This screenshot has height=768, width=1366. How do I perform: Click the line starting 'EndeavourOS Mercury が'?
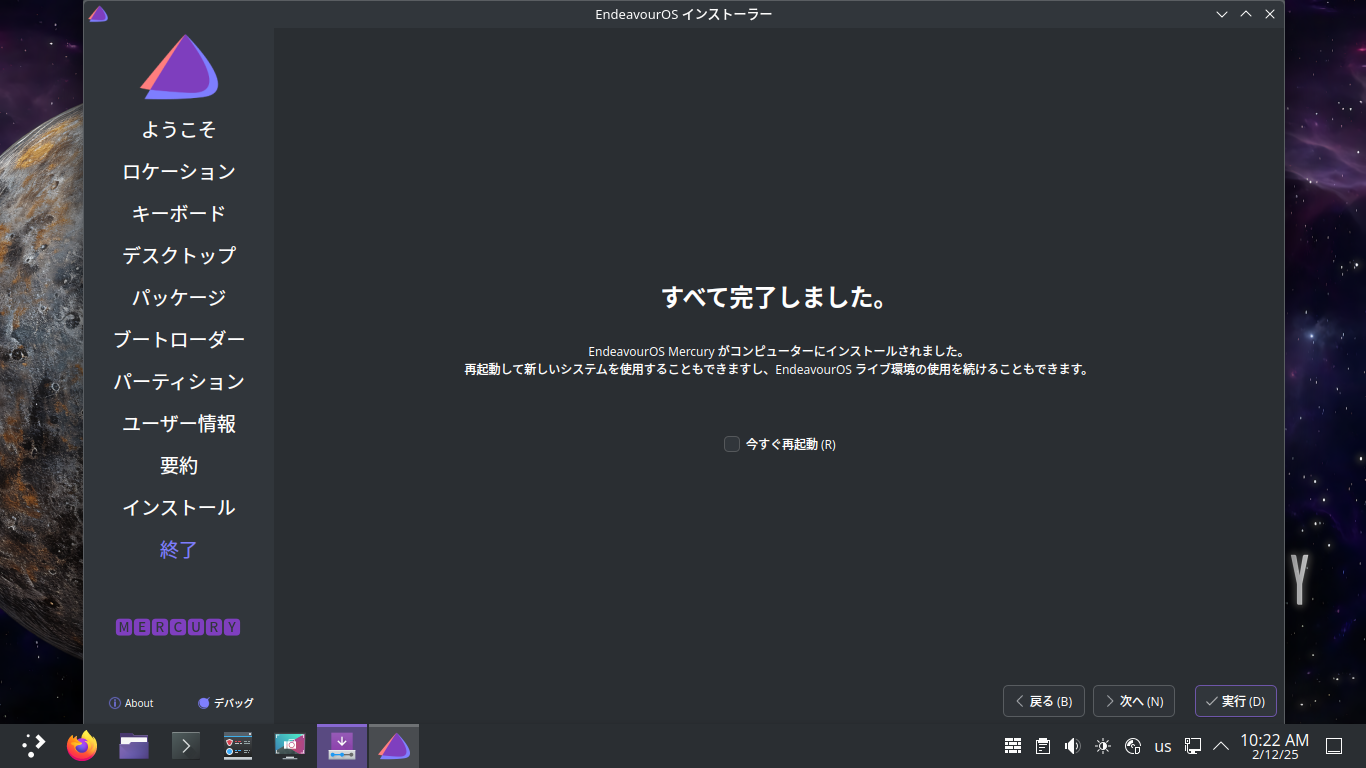click(x=776, y=352)
